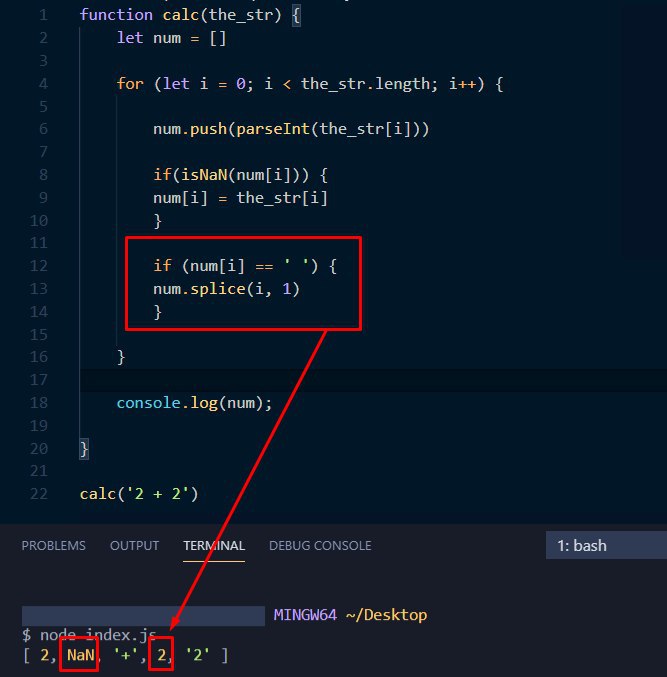Click 'num.push' call on line 6
This screenshot has height=677, width=667.
pyautogui.click(x=190, y=129)
